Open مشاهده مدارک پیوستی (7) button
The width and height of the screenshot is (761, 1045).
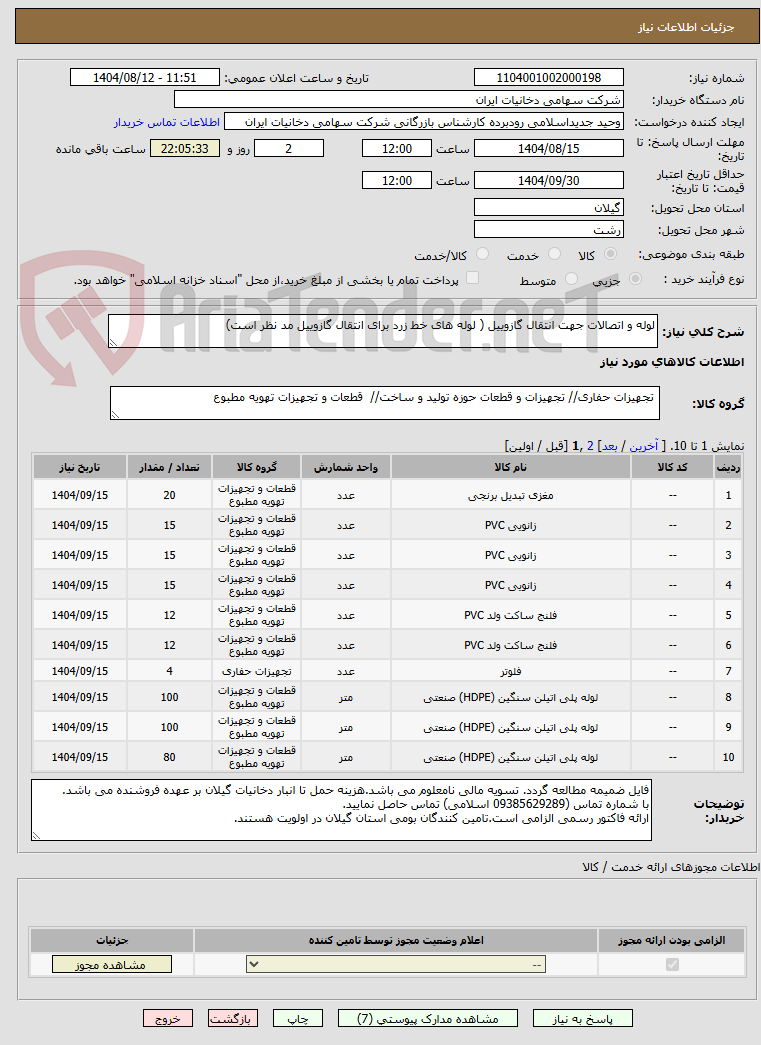tap(428, 1018)
